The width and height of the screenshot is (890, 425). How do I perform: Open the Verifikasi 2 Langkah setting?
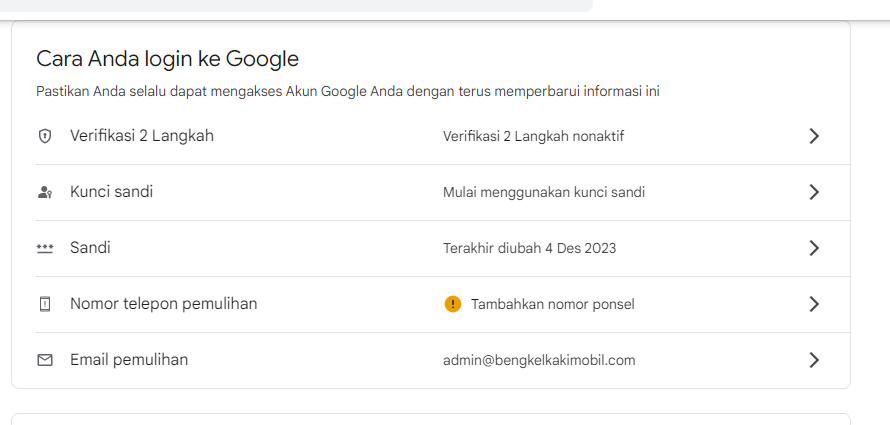coord(142,136)
